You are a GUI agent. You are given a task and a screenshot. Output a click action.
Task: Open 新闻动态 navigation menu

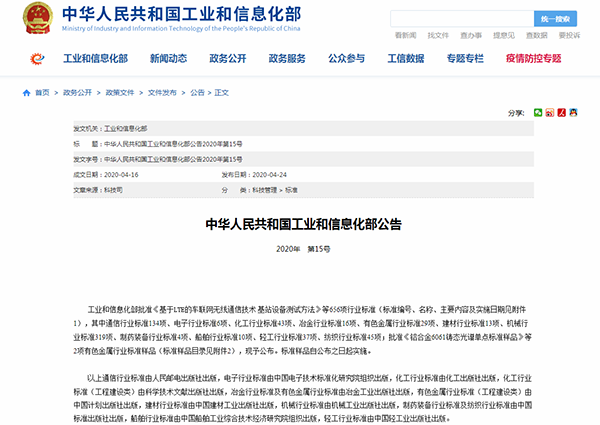point(168,59)
